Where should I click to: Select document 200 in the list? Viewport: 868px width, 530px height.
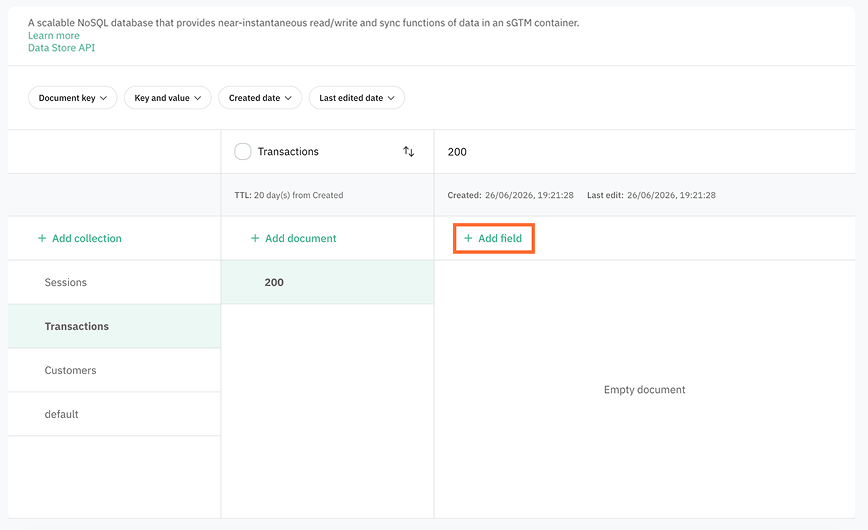[x=327, y=282]
